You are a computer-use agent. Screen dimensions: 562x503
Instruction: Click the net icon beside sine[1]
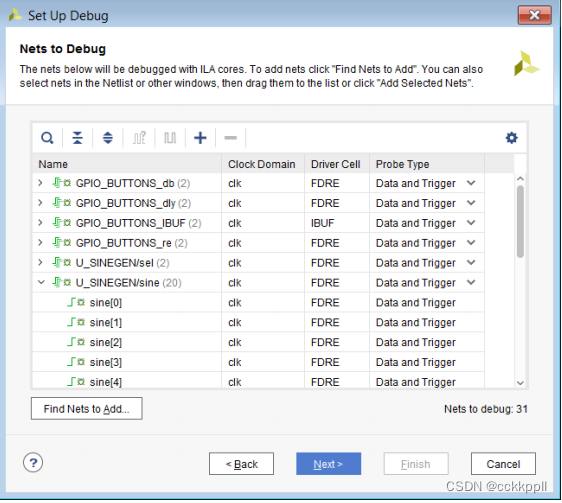pos(76,323)
